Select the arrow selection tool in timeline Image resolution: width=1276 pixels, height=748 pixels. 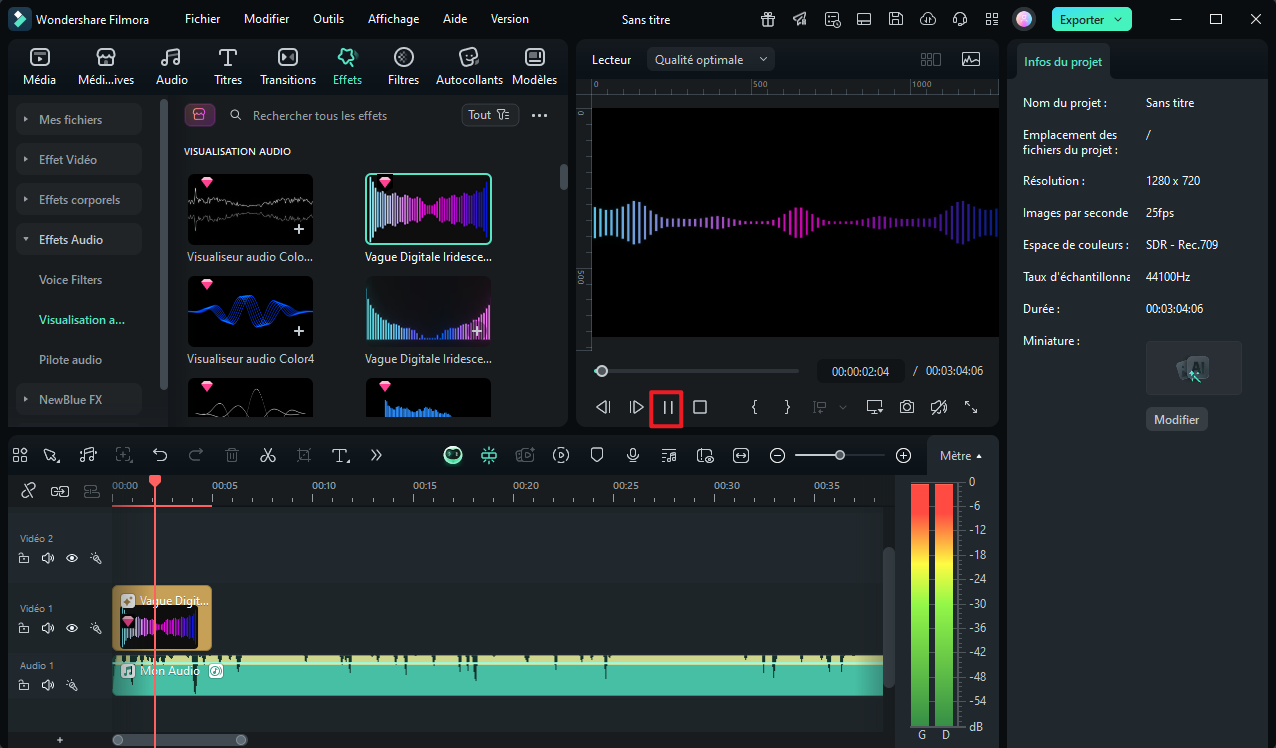click(51, 455)
